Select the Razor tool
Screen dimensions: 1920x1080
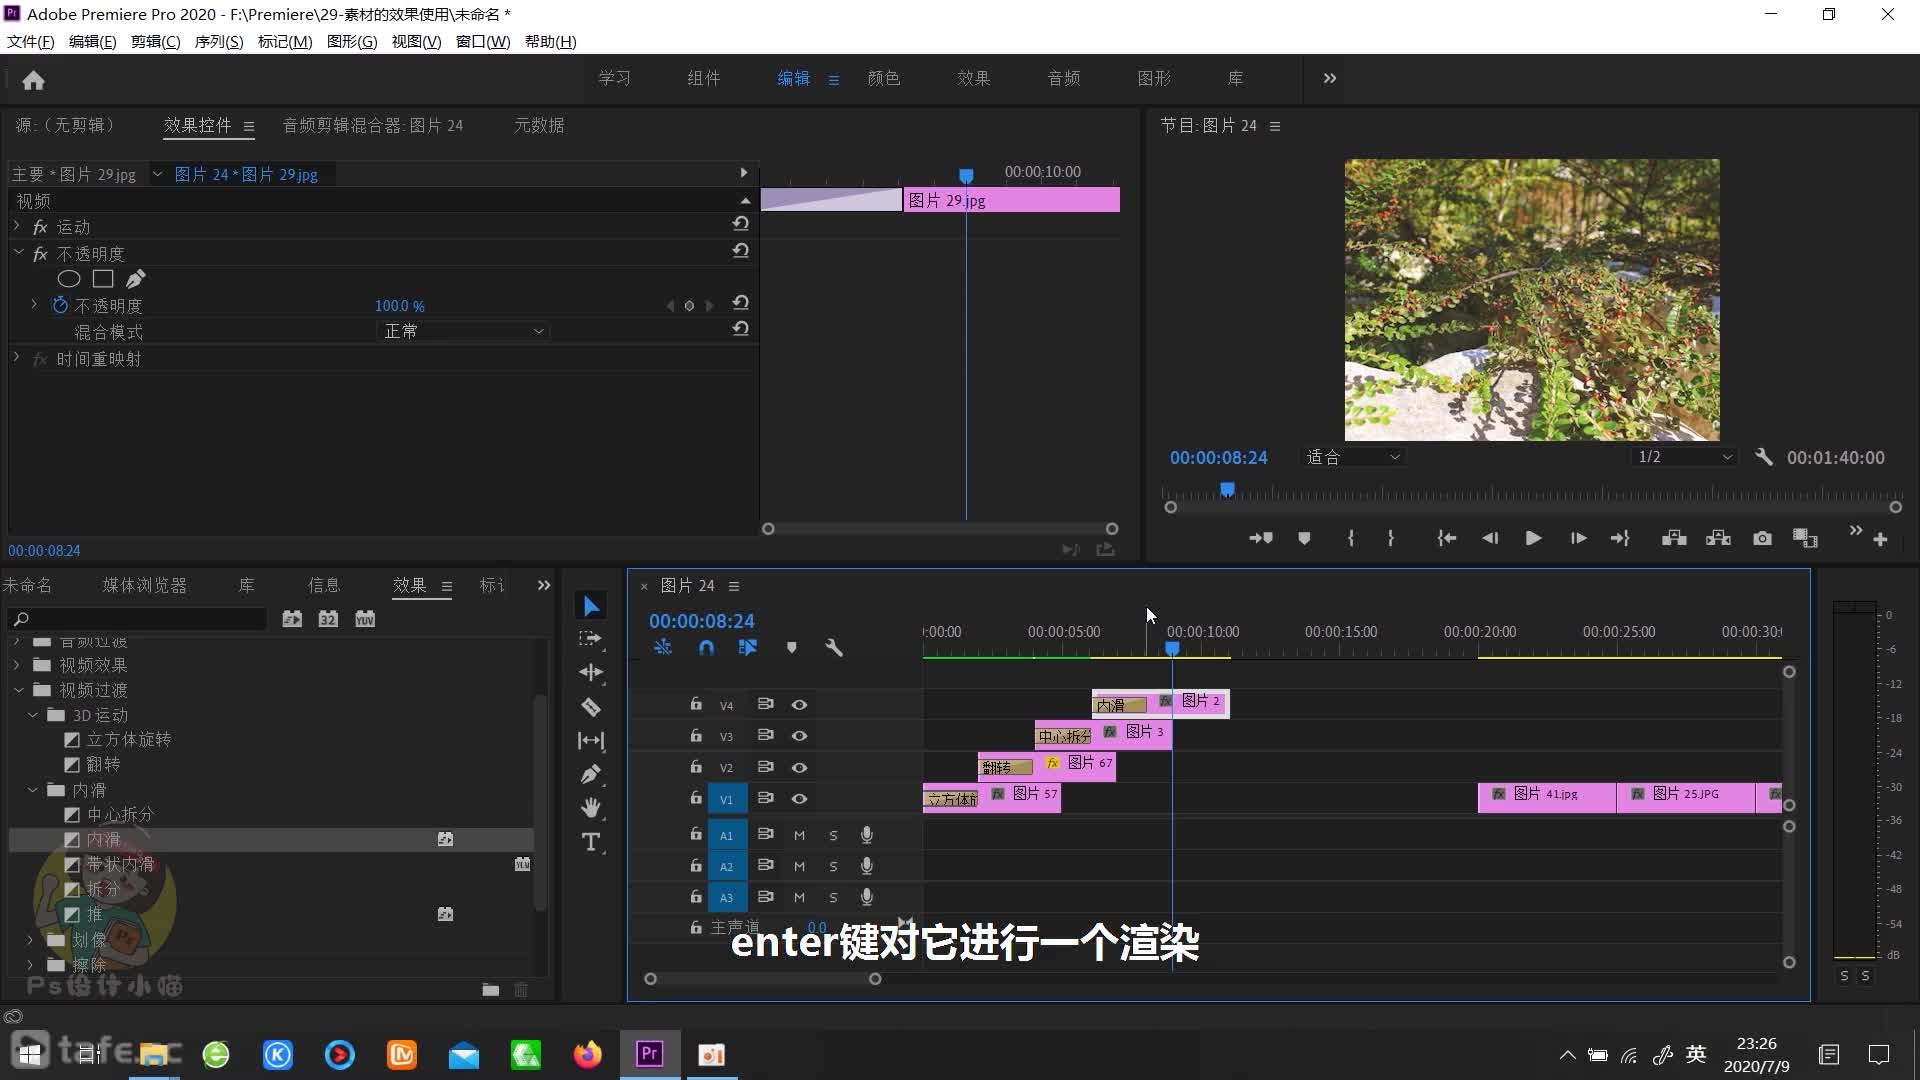tap(591, 706)
